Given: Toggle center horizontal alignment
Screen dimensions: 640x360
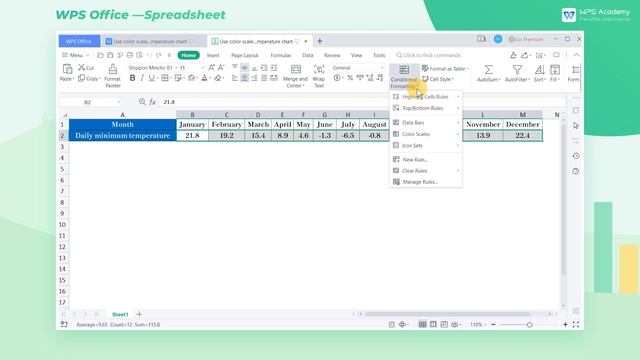Looking at the screenshot, I should tap(244, 78).
